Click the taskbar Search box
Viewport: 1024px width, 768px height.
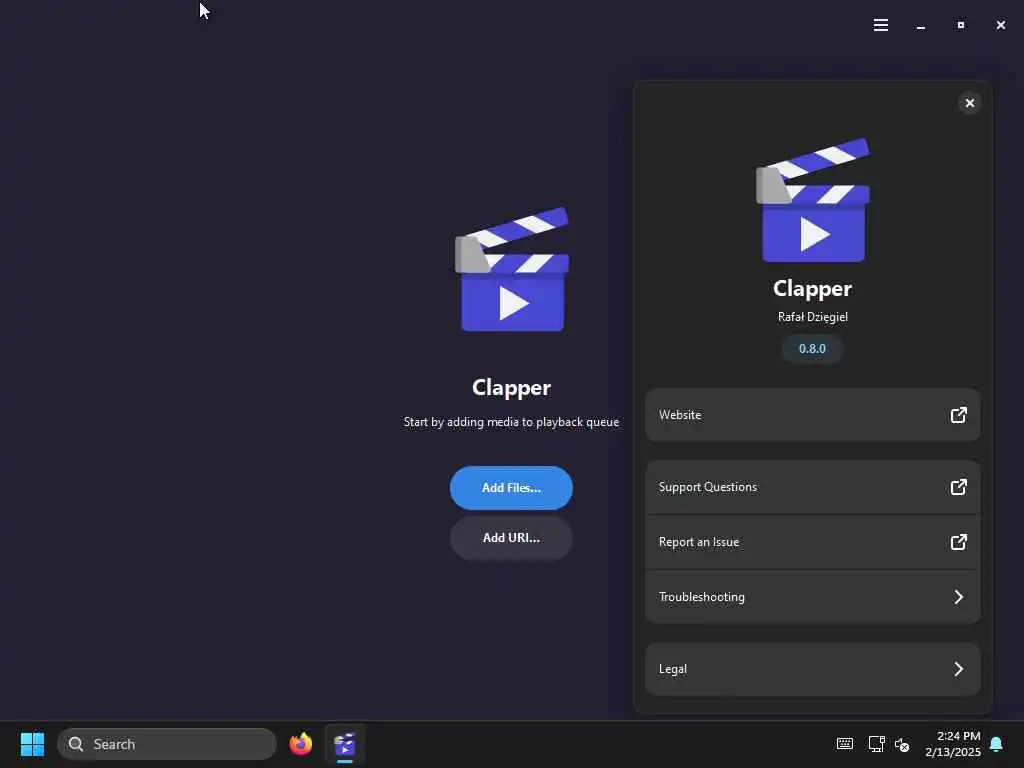167,744
